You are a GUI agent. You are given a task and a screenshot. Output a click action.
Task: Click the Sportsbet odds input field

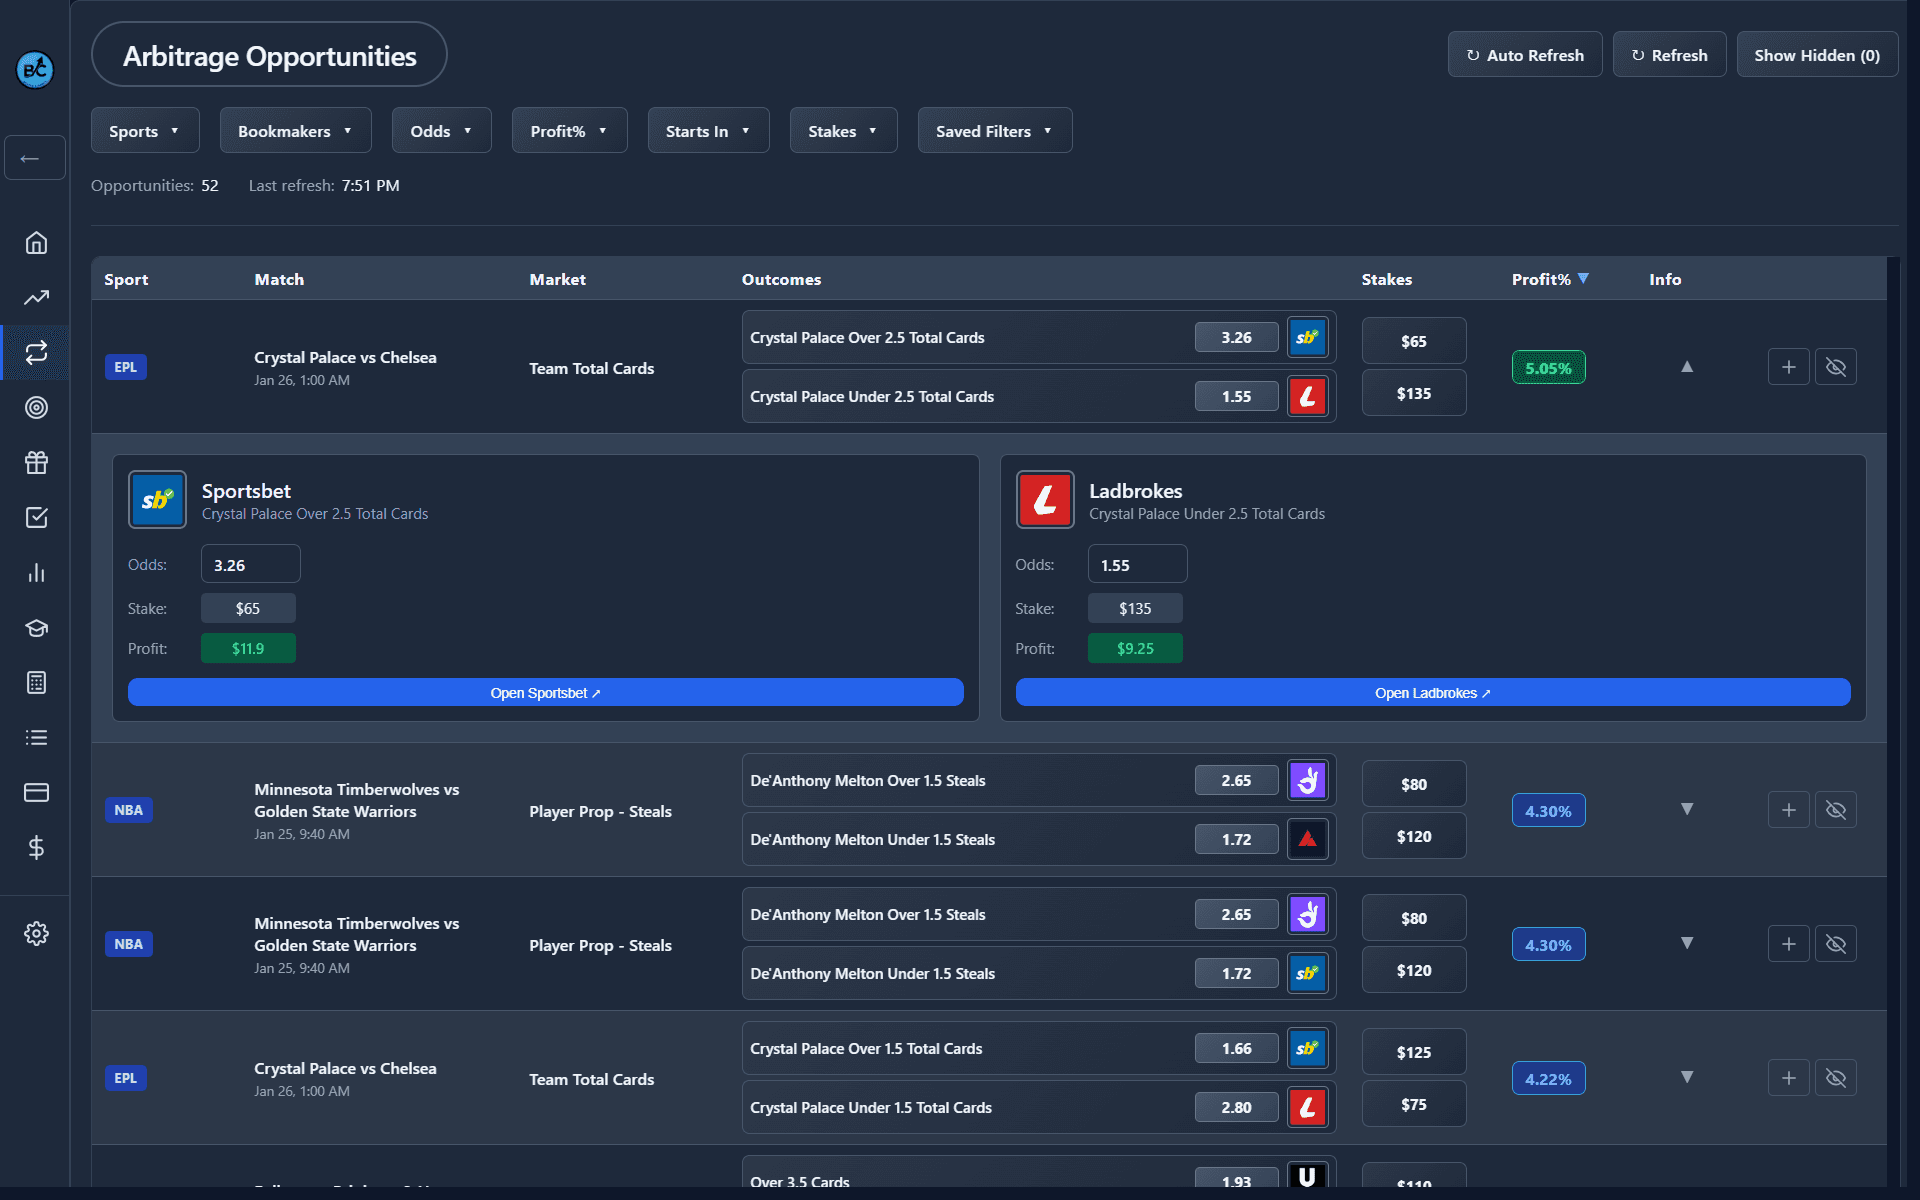pyautogui.click(x=250, y=565)
